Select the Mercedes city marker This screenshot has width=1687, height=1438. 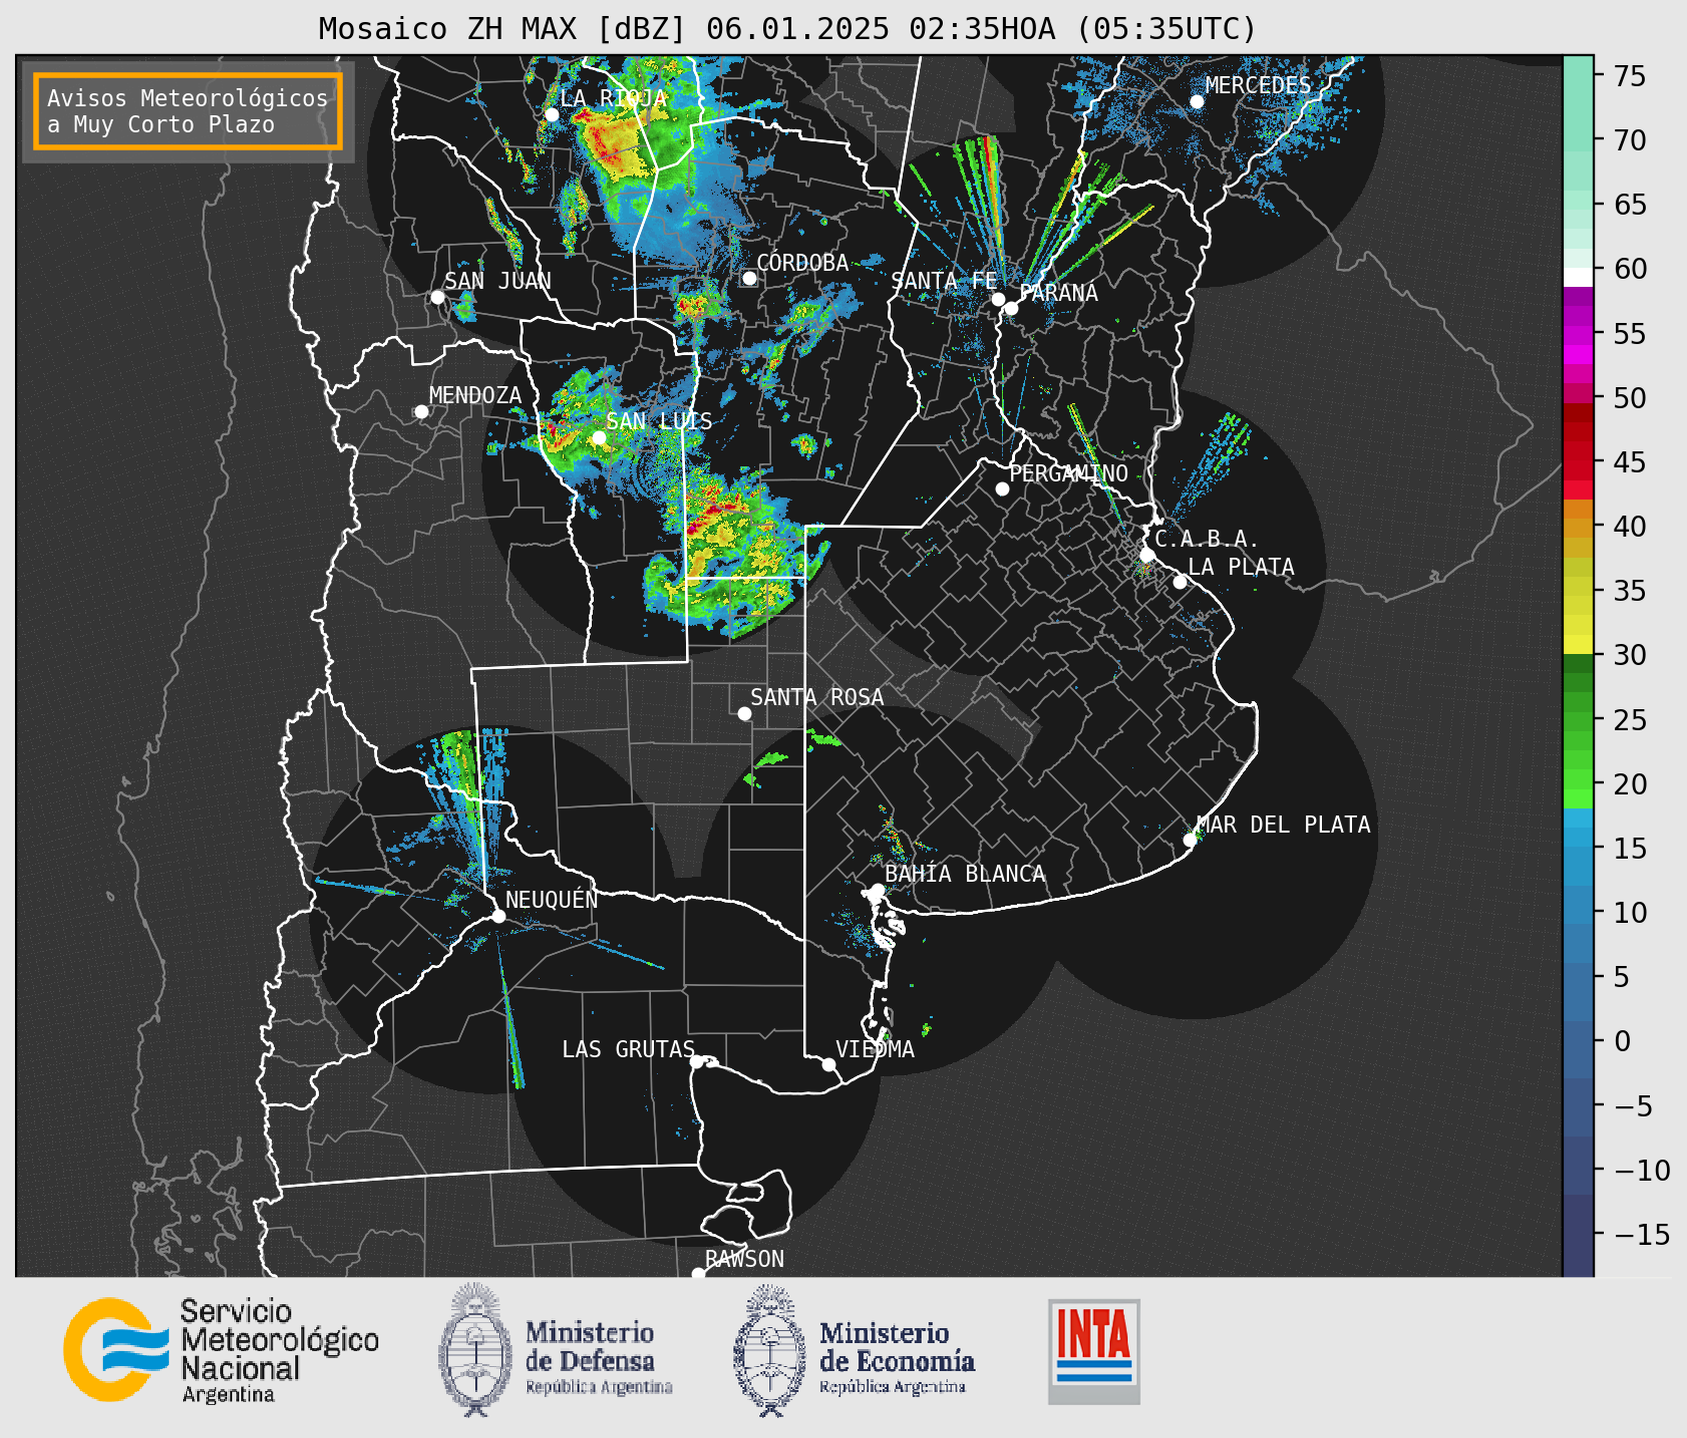(1197, 102)
